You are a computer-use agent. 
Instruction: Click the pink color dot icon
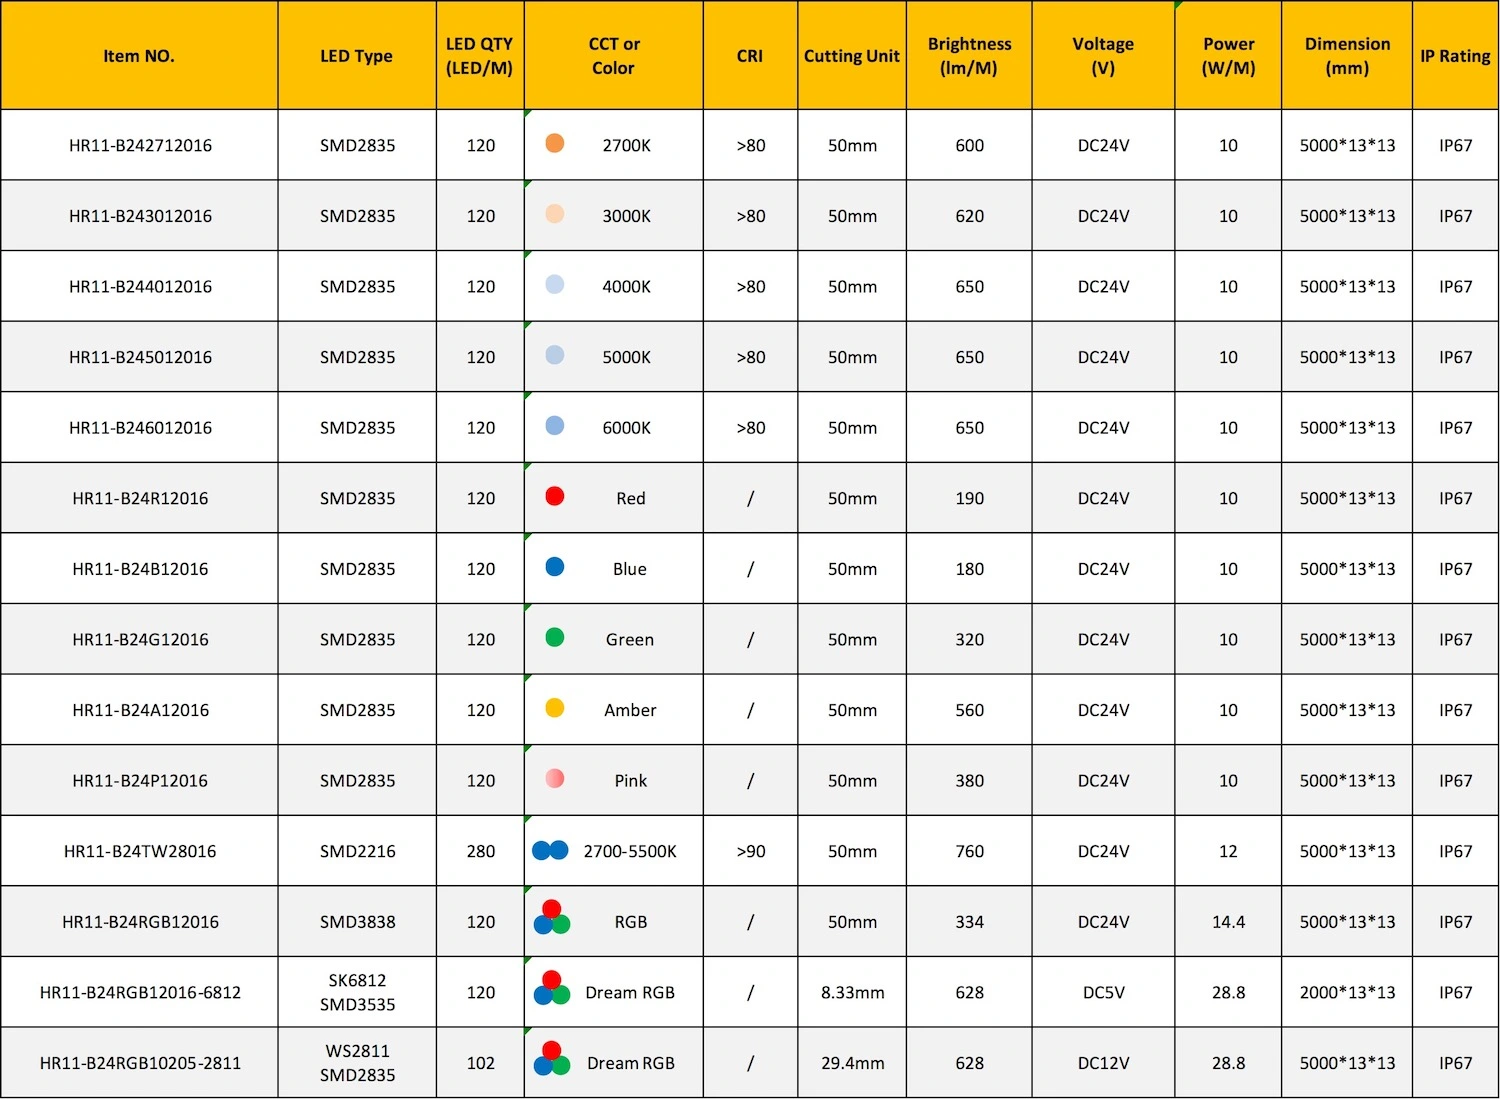tap(555, 778)
